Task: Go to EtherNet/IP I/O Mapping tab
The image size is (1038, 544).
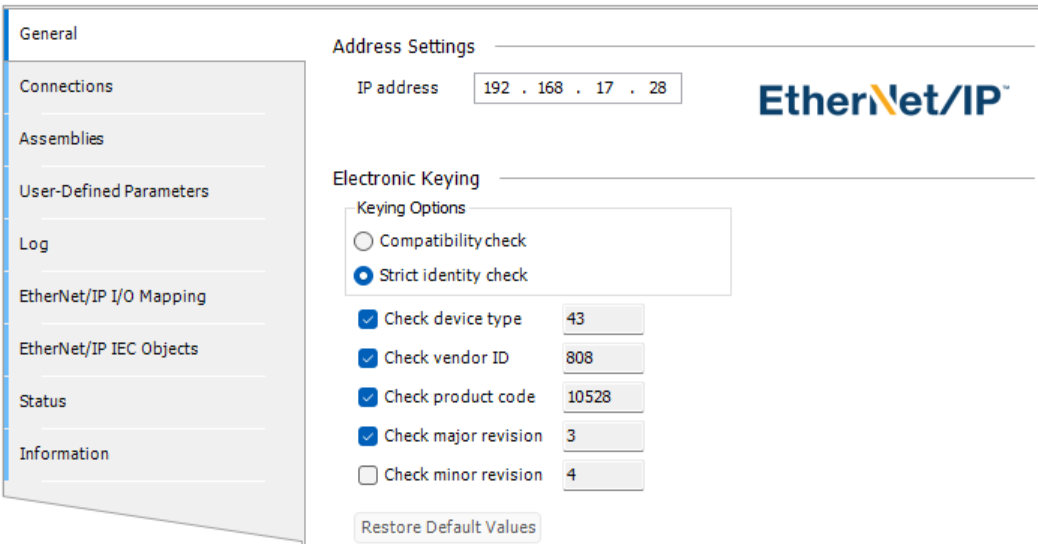Action: (x=112, y=296)
